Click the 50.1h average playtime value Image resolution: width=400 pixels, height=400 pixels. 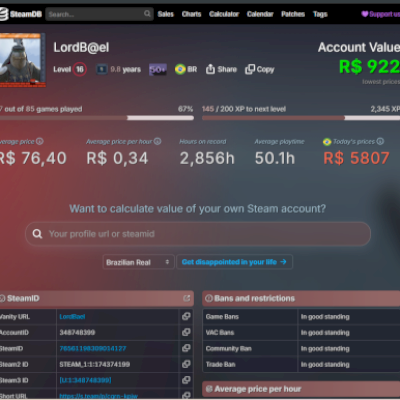tap(275, 158)
